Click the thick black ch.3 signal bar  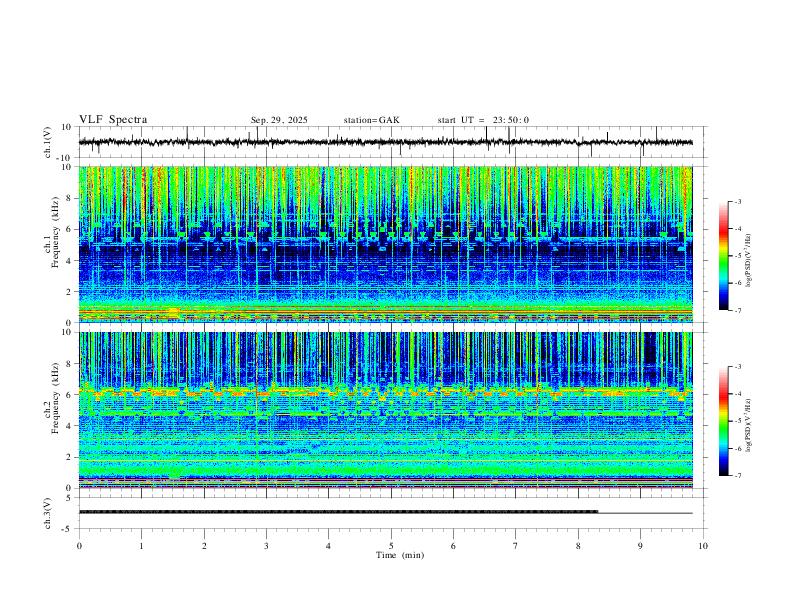pyautogui.click(x=338, y=512)
